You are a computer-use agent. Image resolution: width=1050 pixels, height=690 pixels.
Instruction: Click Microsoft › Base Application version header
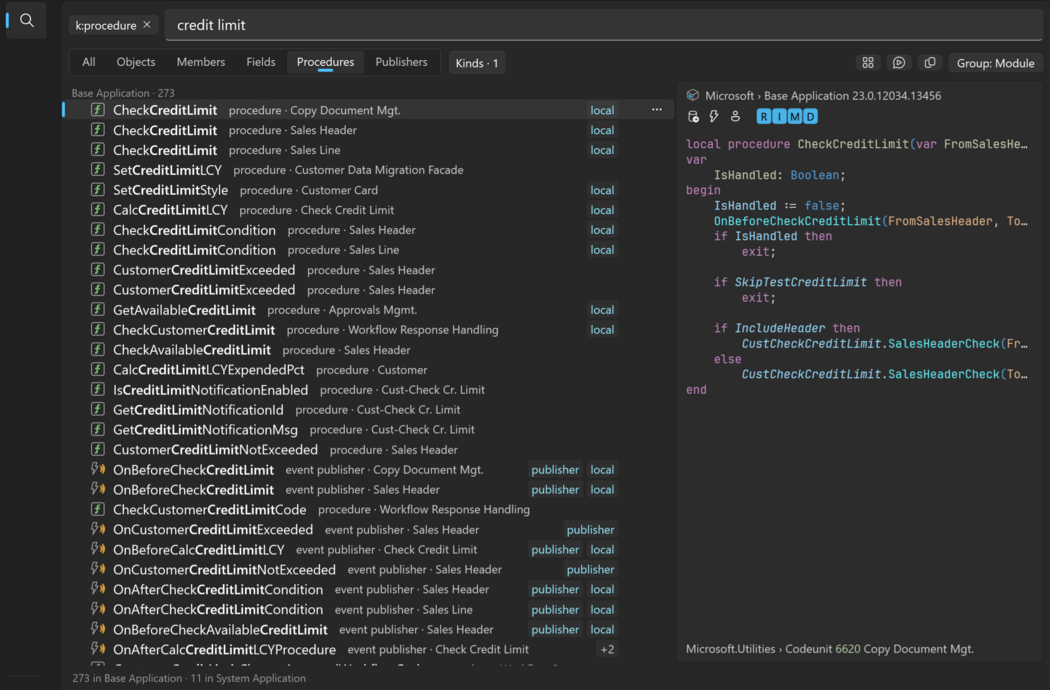823,95
